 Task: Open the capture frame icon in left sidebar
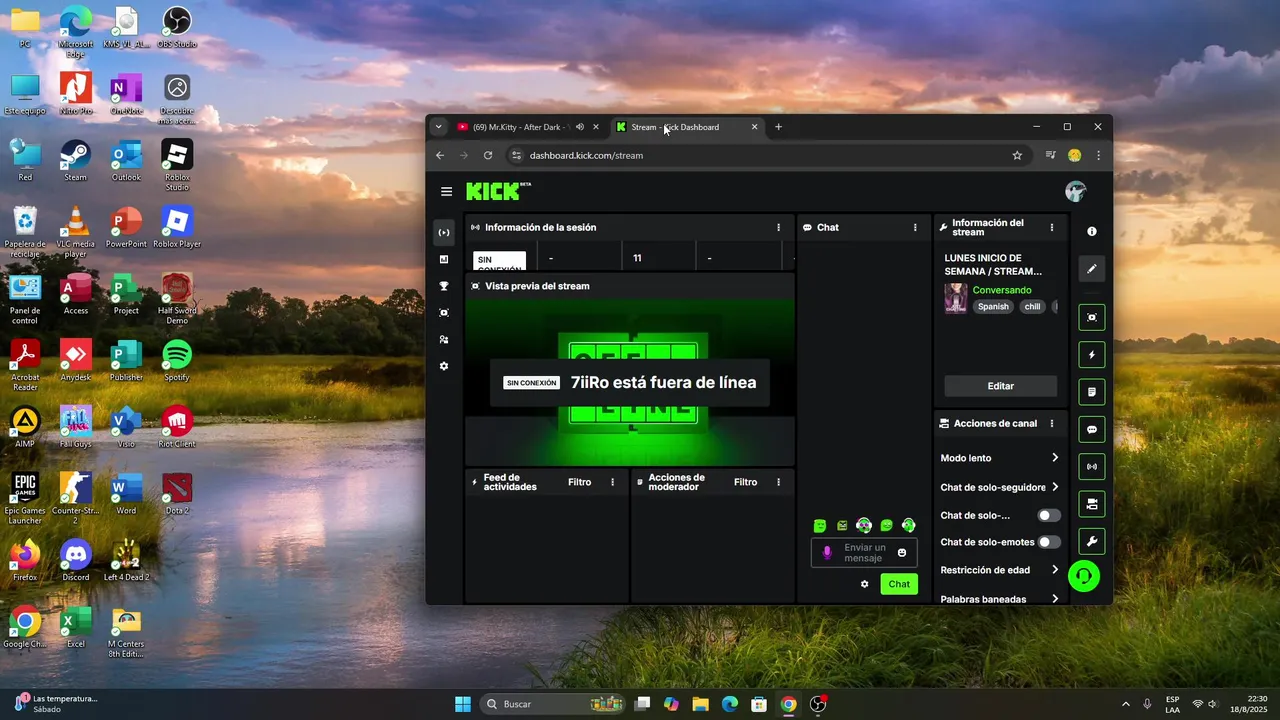(444, 313)
